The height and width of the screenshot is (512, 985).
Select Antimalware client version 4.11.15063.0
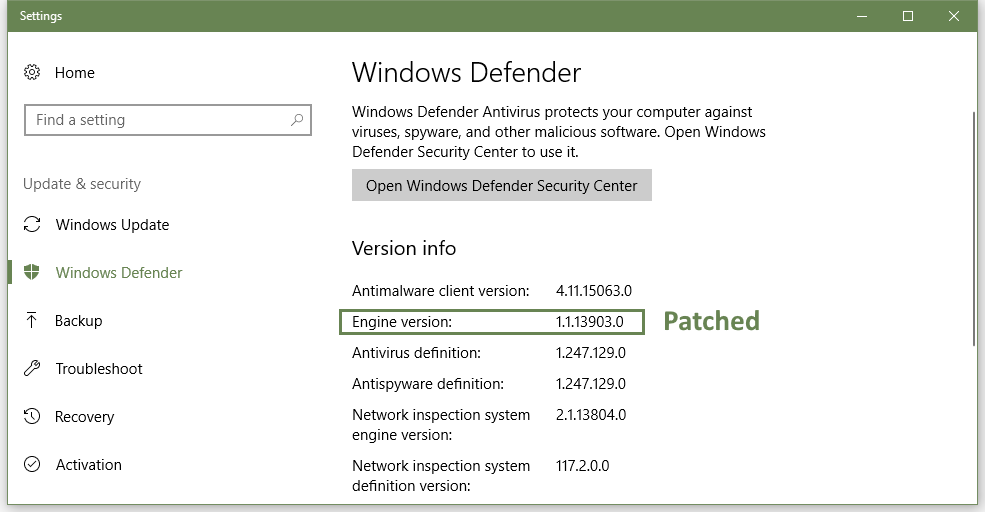pos(594,291)
